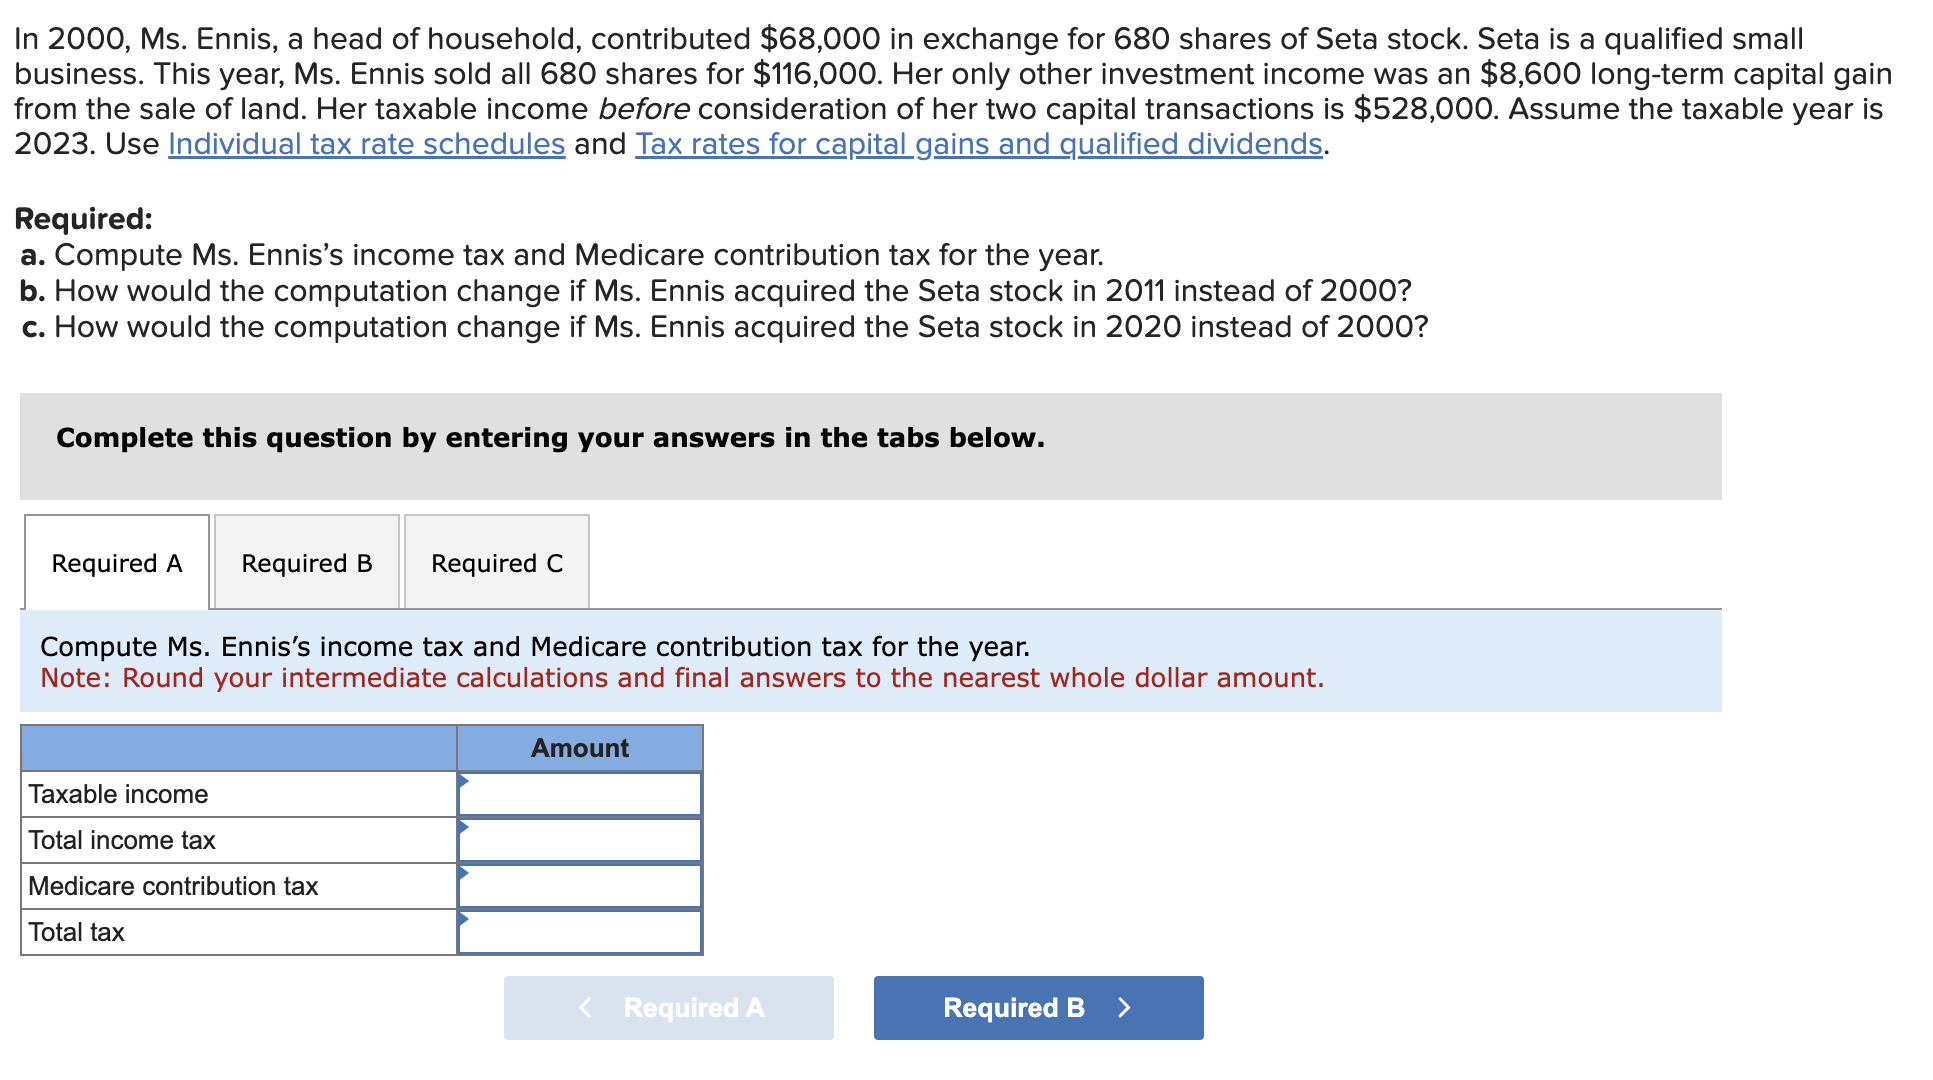Click the Total tax amount field

click(580, 931)
